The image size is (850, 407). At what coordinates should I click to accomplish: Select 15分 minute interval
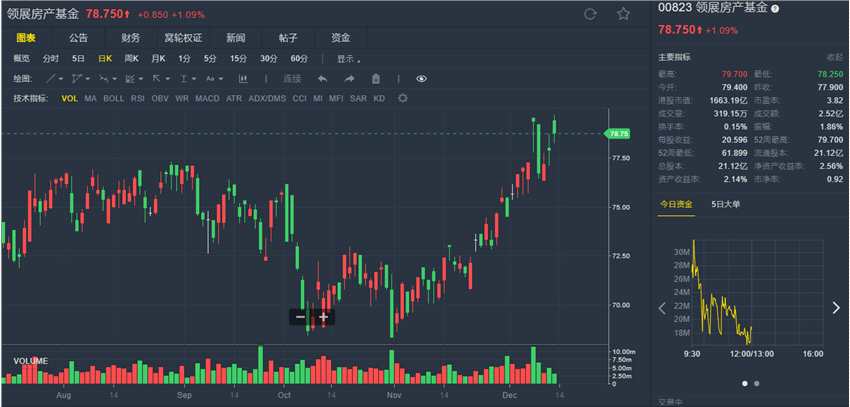[237, 59]
